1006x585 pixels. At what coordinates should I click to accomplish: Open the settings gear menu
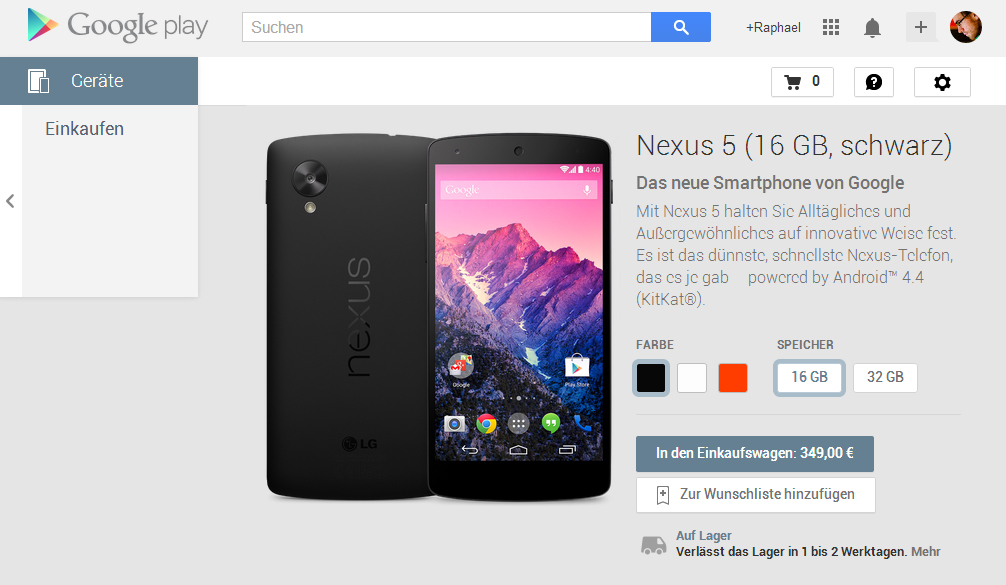point(942,82)
